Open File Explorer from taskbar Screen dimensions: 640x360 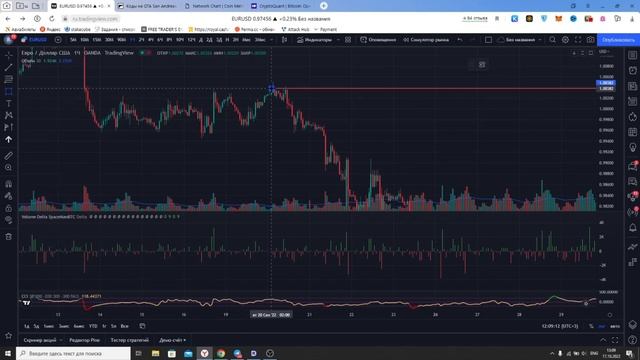[x=156, y=353]
